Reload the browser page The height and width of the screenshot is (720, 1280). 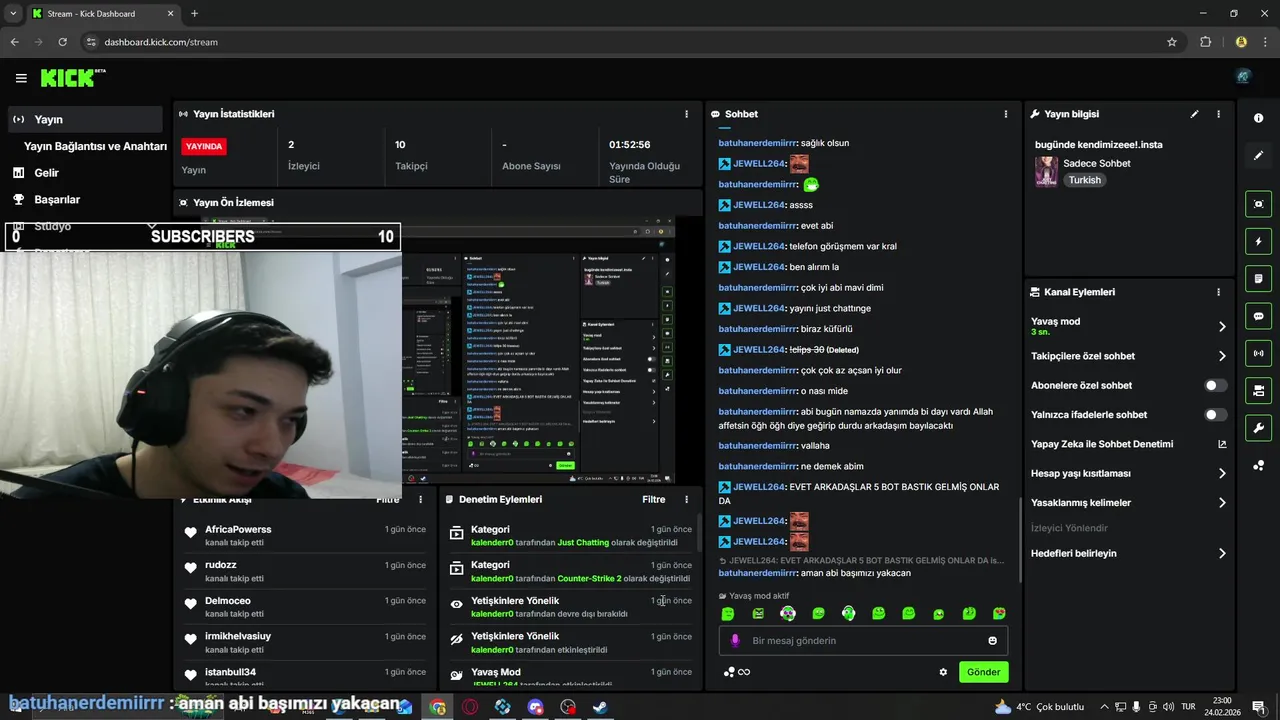63,42
